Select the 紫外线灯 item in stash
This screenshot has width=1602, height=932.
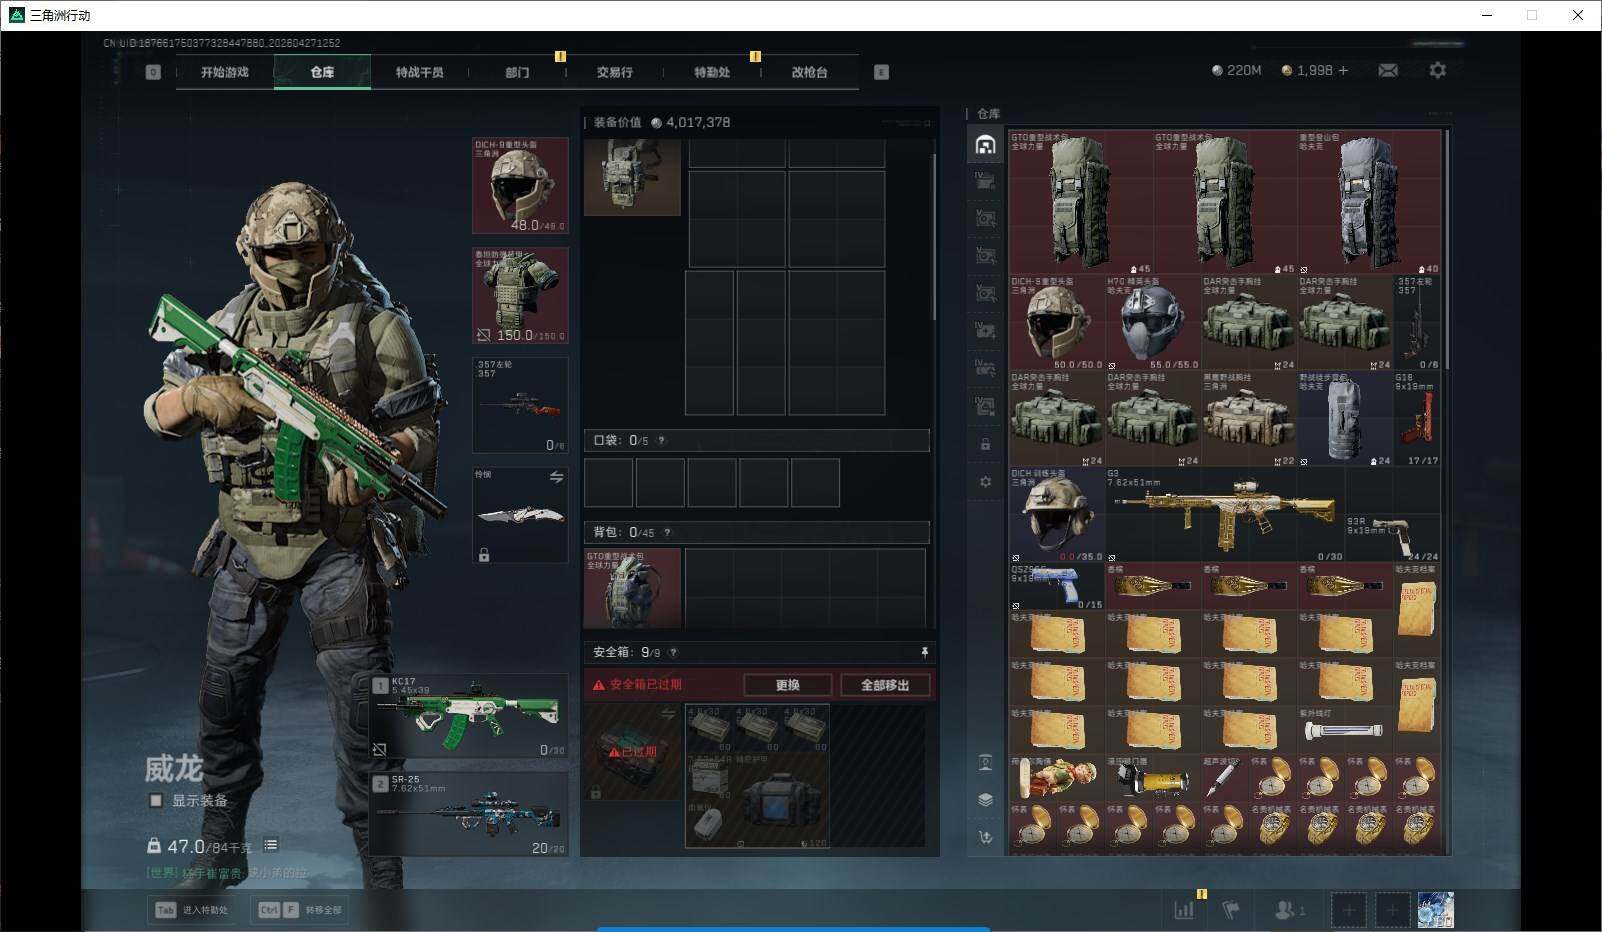pyautogui.click(x=1345, y=731)
